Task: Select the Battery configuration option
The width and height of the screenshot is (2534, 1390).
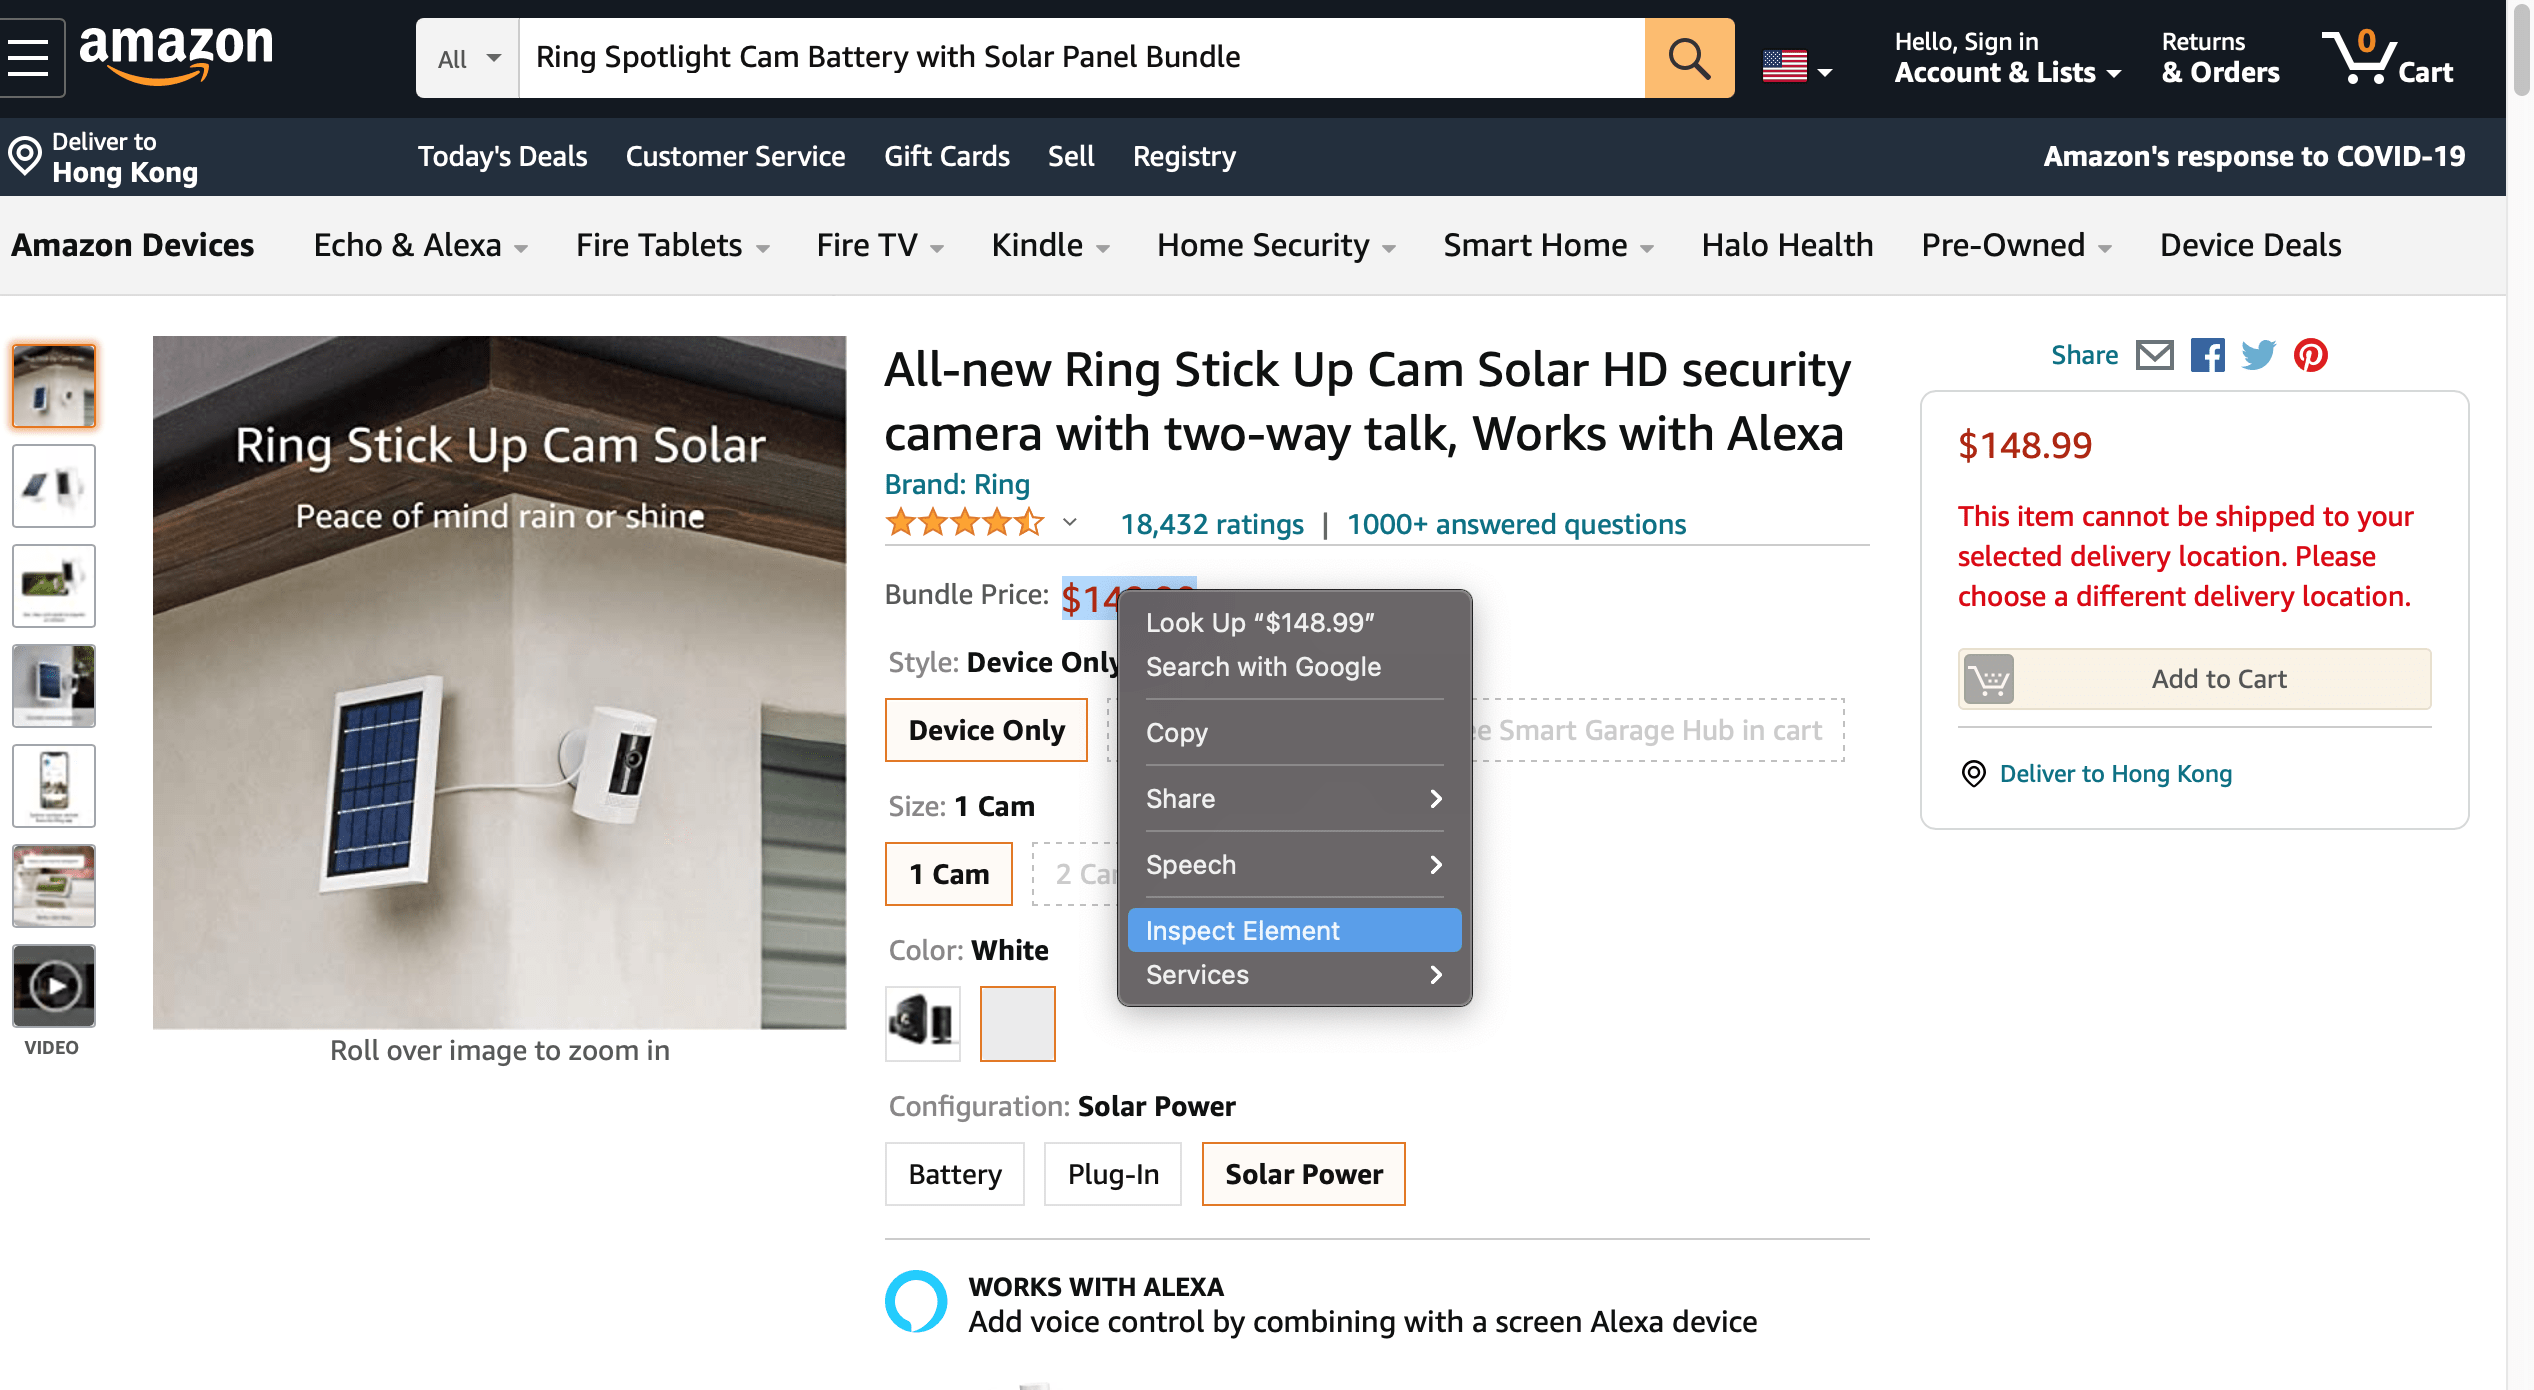Action: (x=954, y=1174)
